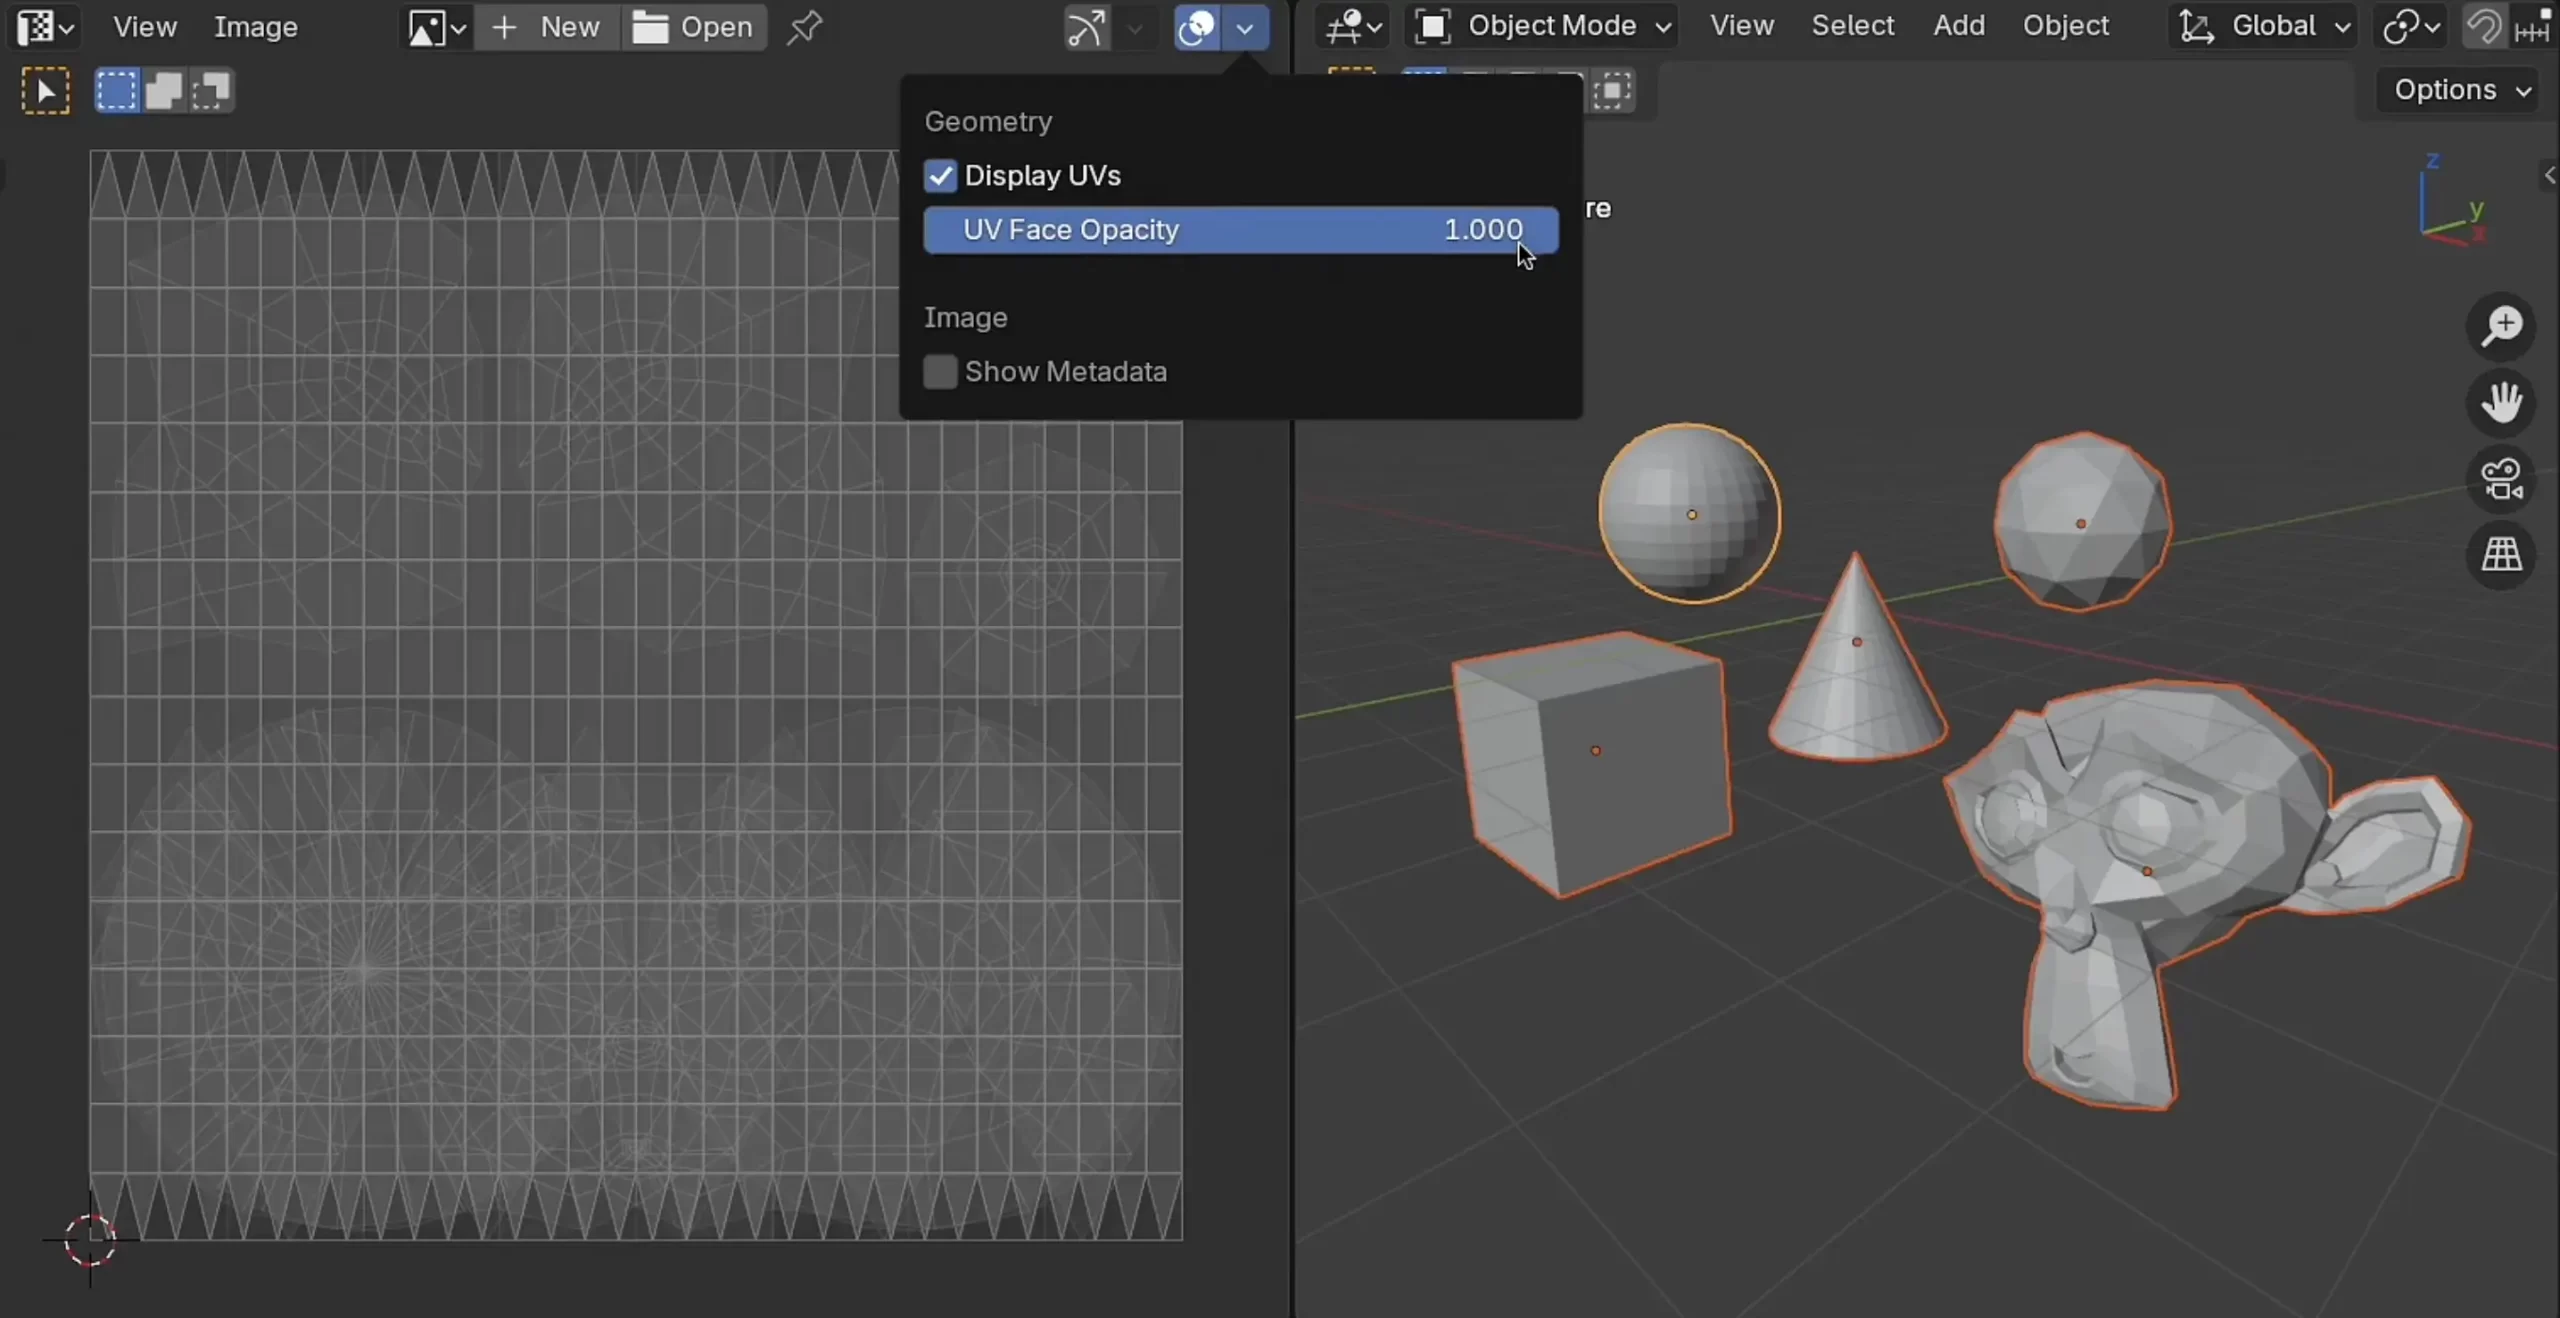
Task: Click the Move View hand icon
Action: tap(2502, 402)
